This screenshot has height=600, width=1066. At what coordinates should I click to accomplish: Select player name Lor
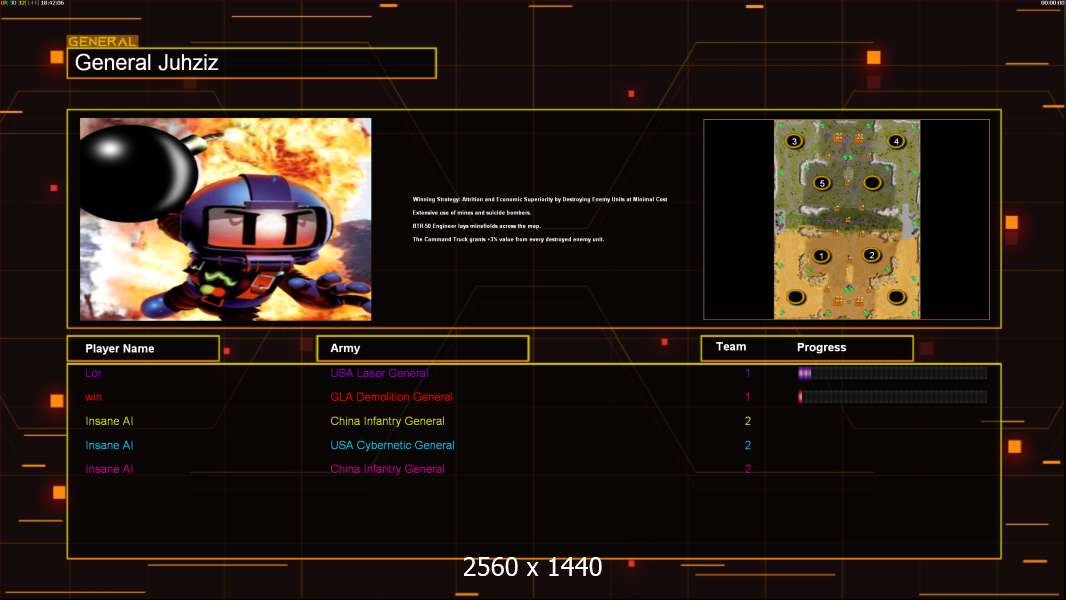93,373
